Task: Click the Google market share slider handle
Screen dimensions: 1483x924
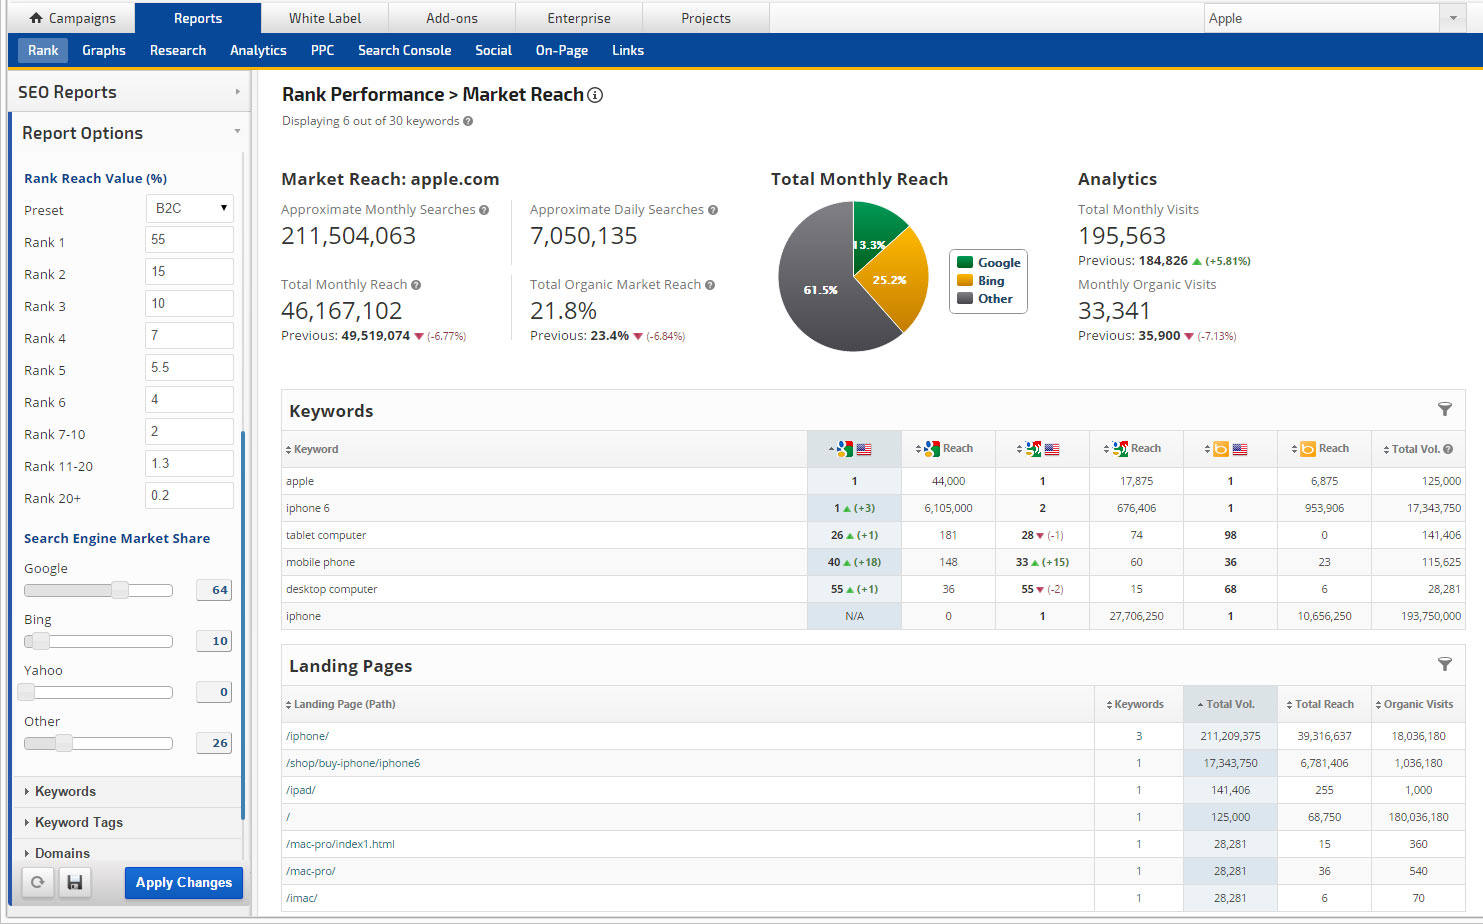Action: pyautogui.click(x=120, y=590)
